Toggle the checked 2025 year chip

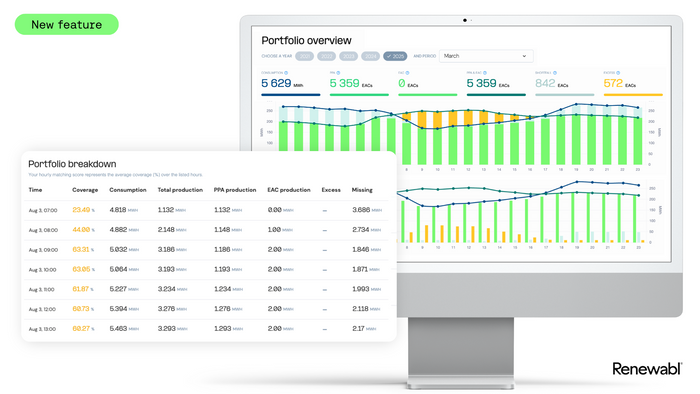pyautogui.click(x=395, y=56)
